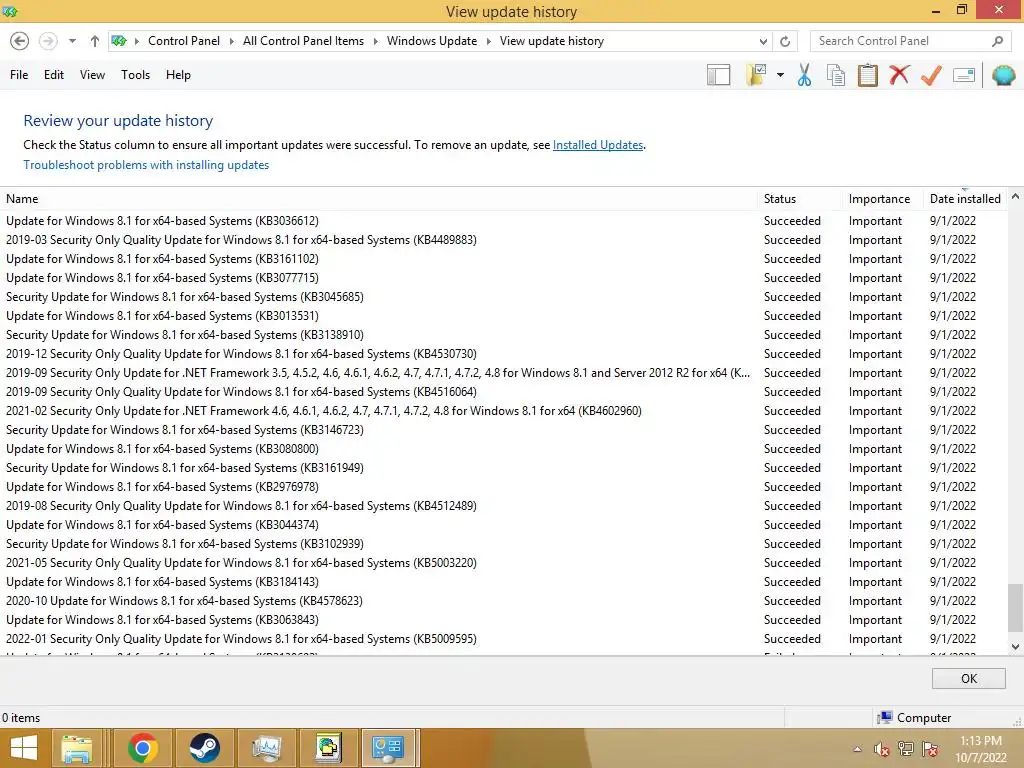
Task: Click the Windows Update icon in address bar
Action: pos(119,41)
